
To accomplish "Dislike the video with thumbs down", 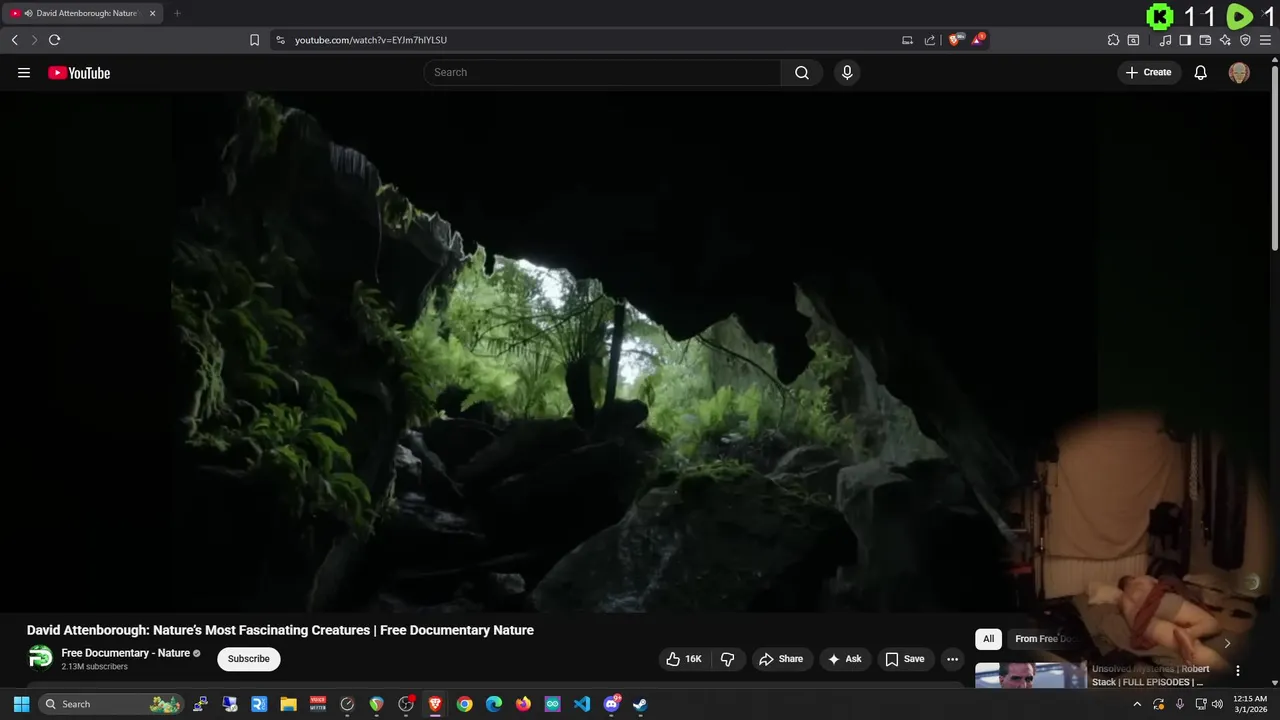I will click(x=727, y=659).
